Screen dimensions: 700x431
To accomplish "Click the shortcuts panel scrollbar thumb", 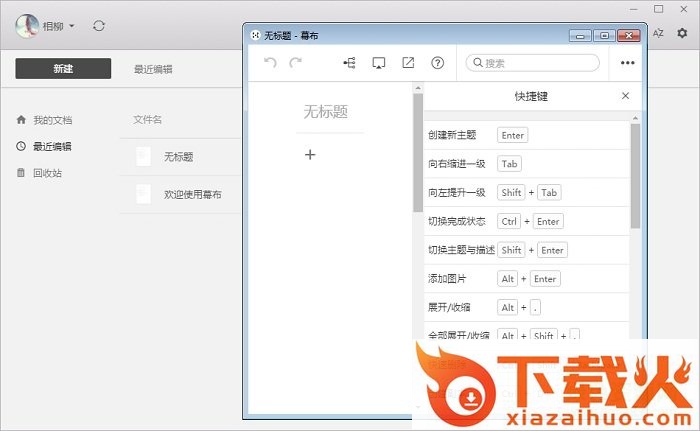I will tap(635, 176).
